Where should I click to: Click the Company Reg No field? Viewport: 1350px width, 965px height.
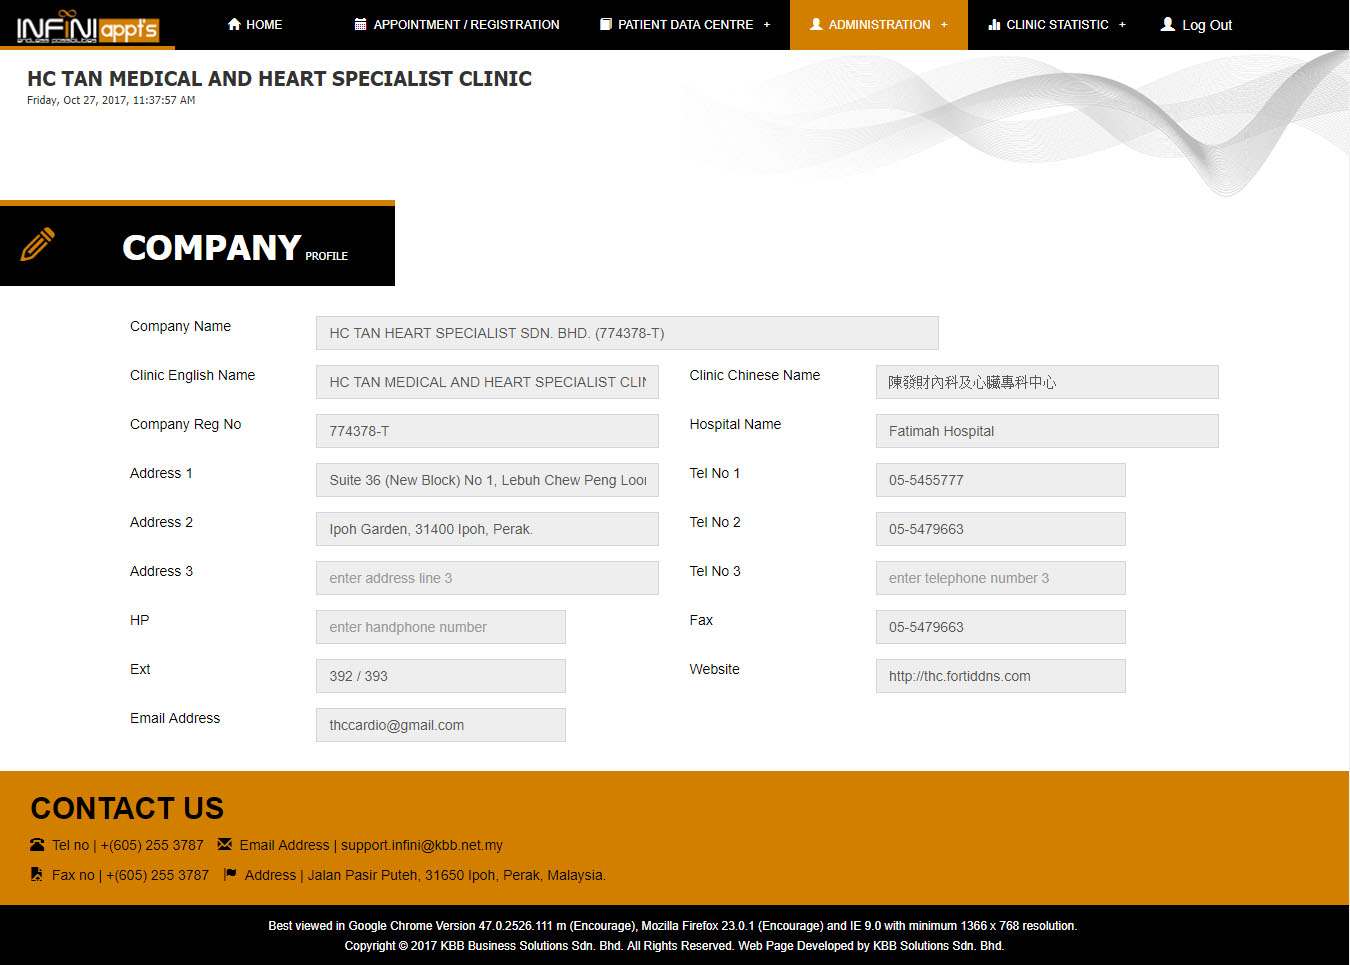click(487, 431)
